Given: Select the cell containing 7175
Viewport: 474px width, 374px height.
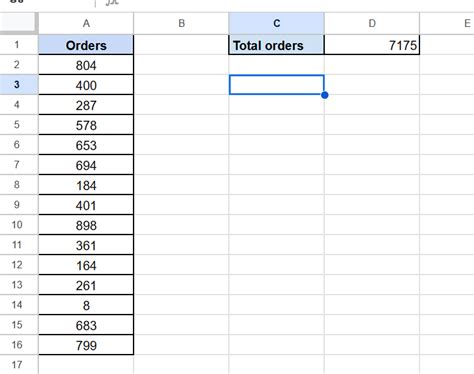Looking at the screenshot, I should [x=372, y=45].
